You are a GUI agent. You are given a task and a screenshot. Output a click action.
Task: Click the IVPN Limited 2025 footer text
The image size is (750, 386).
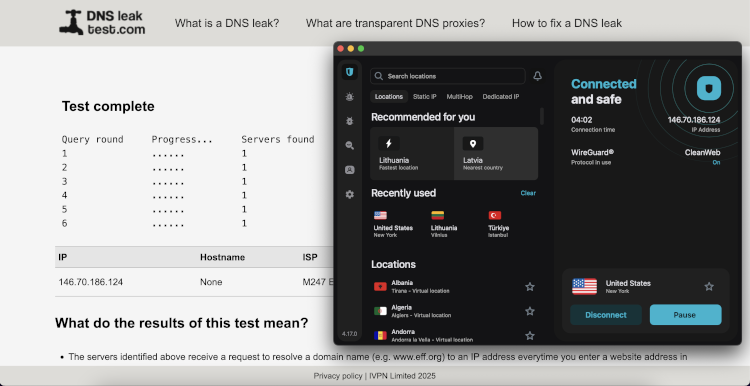[x=401, y=376]
